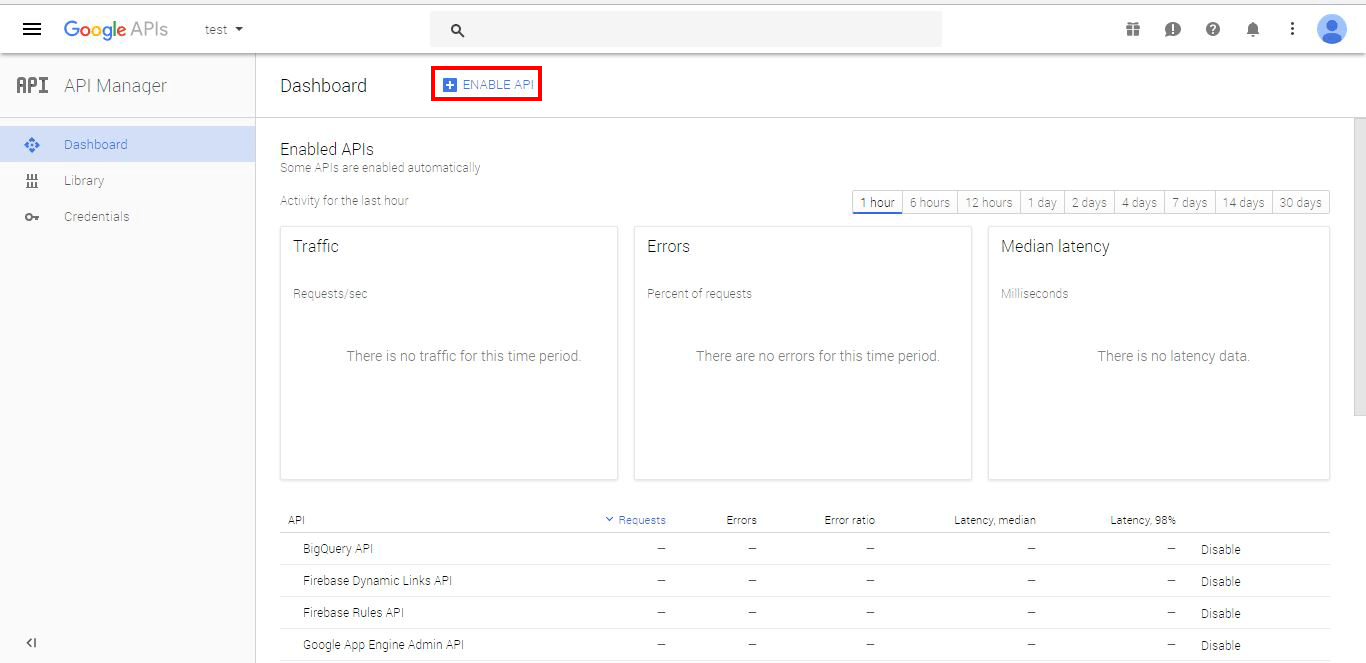
Task: Click the API column header
Action: (296, 520)
